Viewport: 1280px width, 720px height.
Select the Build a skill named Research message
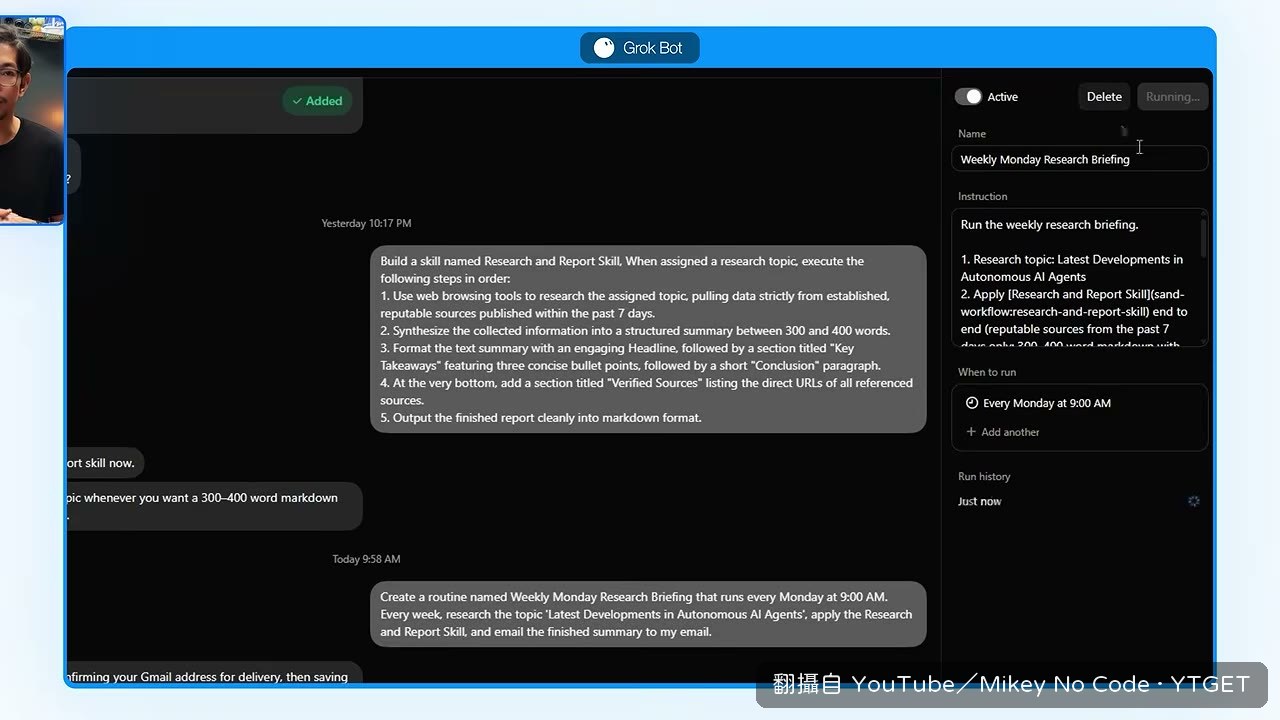point(648,339)
